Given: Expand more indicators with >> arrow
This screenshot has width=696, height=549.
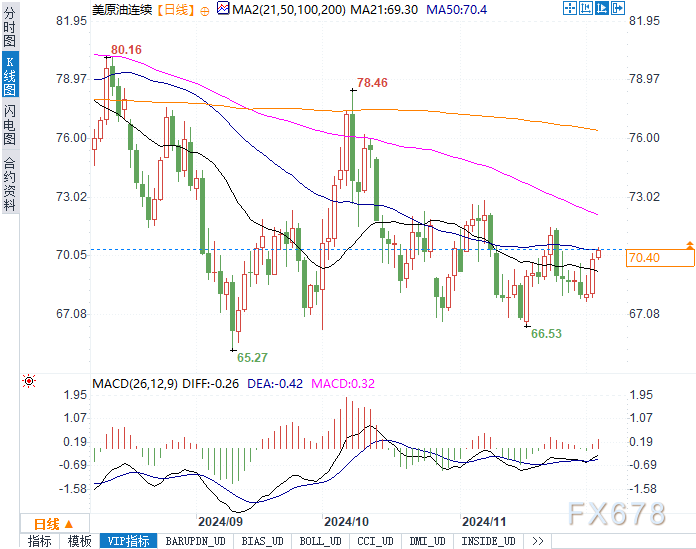Looking at the screenshot, I should pyautogui.click(x=538, y=541).
